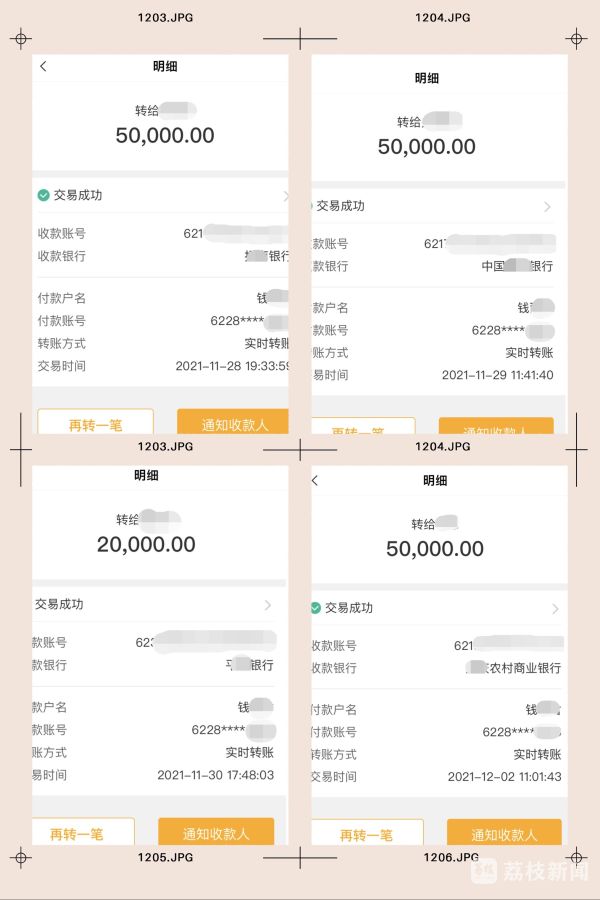Select the 20,000.00 amount text
Viewport: 600px width, 900px height.
point(146,545)
